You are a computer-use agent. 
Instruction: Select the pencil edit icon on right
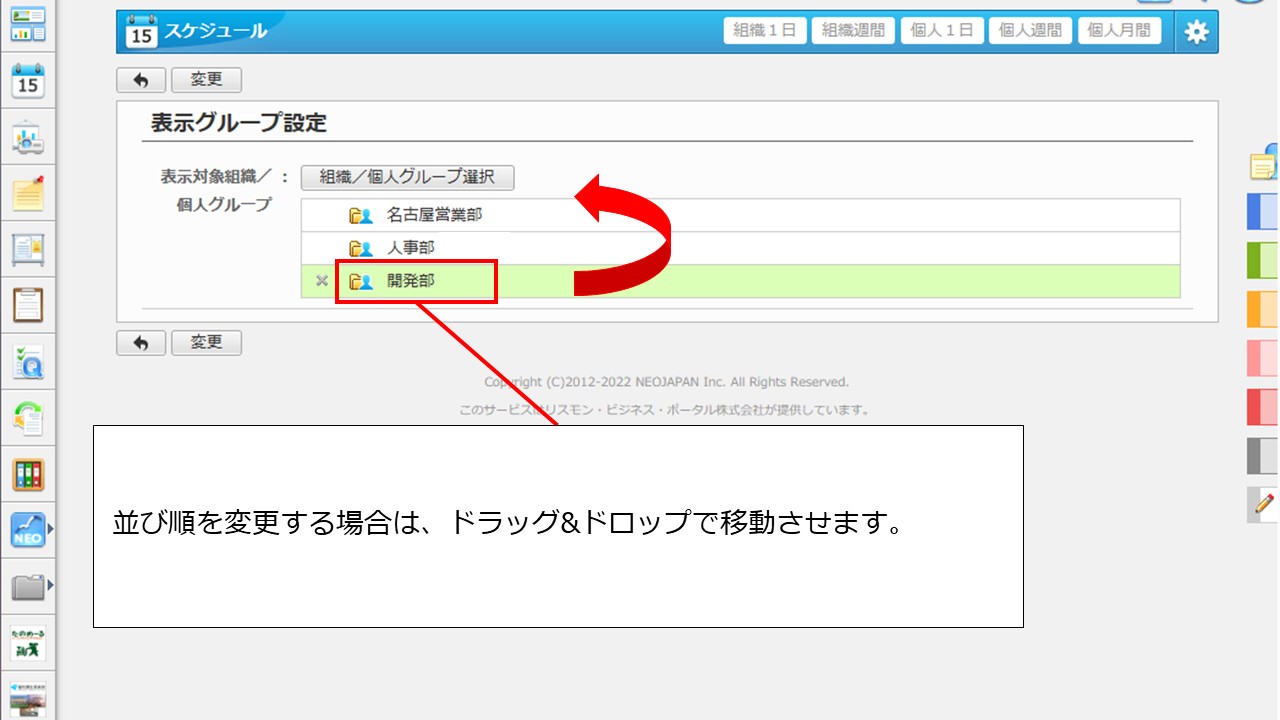(1264, 504)
